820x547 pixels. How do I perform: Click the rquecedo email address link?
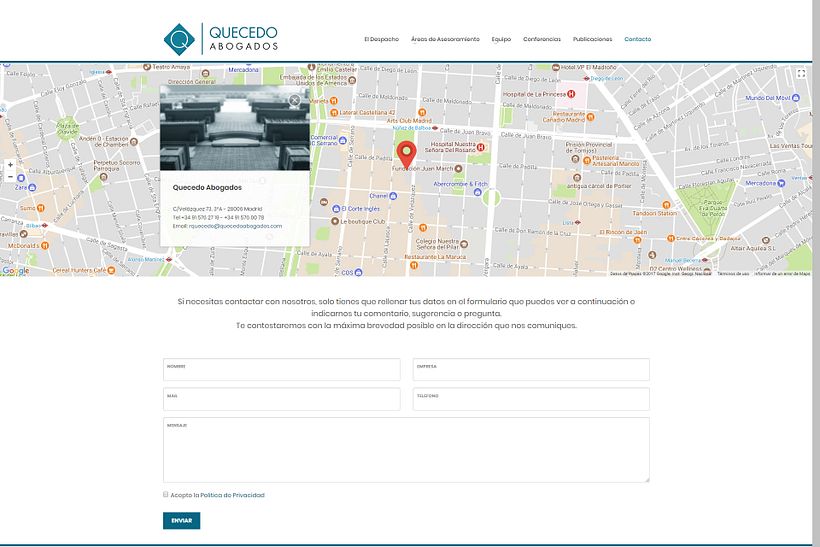pos(235,226)
